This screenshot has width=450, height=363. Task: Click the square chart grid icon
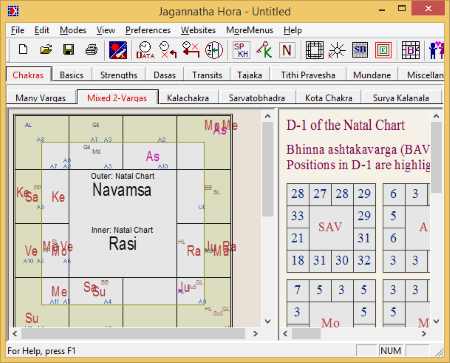click(314, 50)
